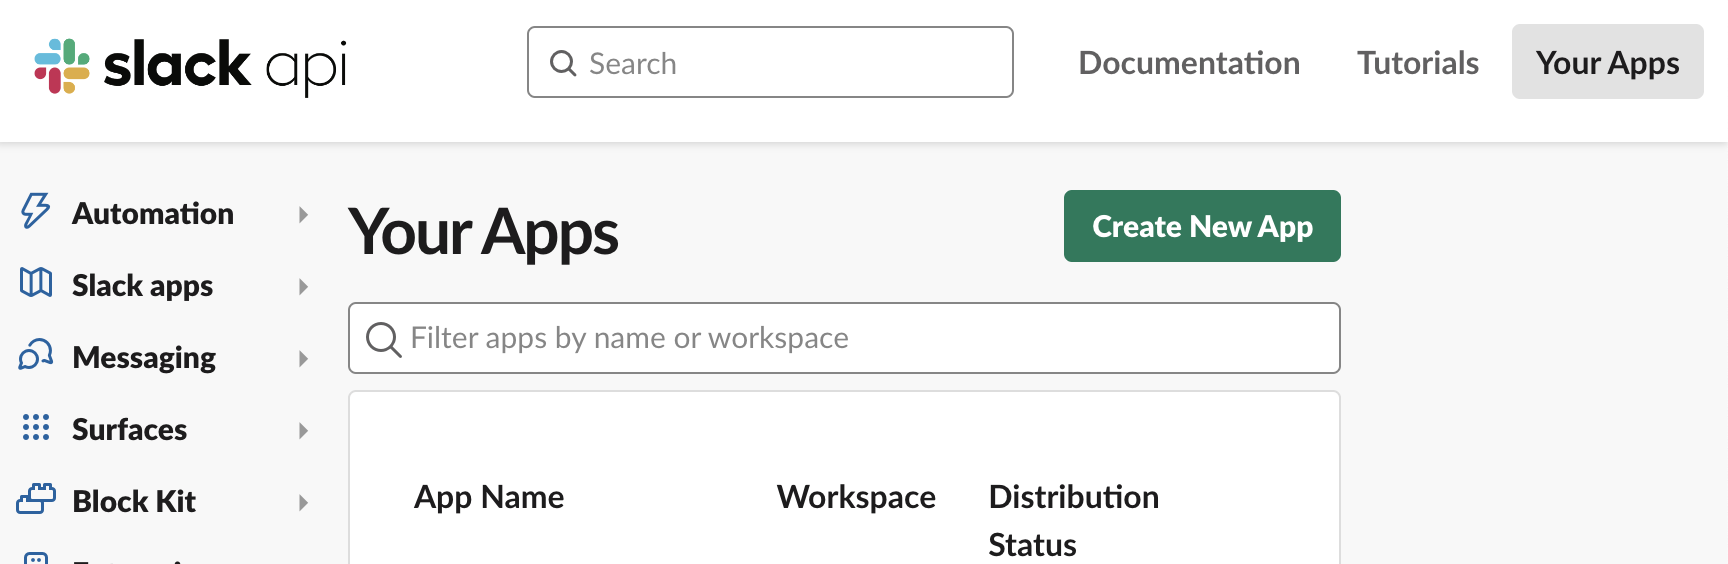Viewport: 1728px width, 564px height.
Task: Focus the Filter apps by name field
Action: (844, 338)
